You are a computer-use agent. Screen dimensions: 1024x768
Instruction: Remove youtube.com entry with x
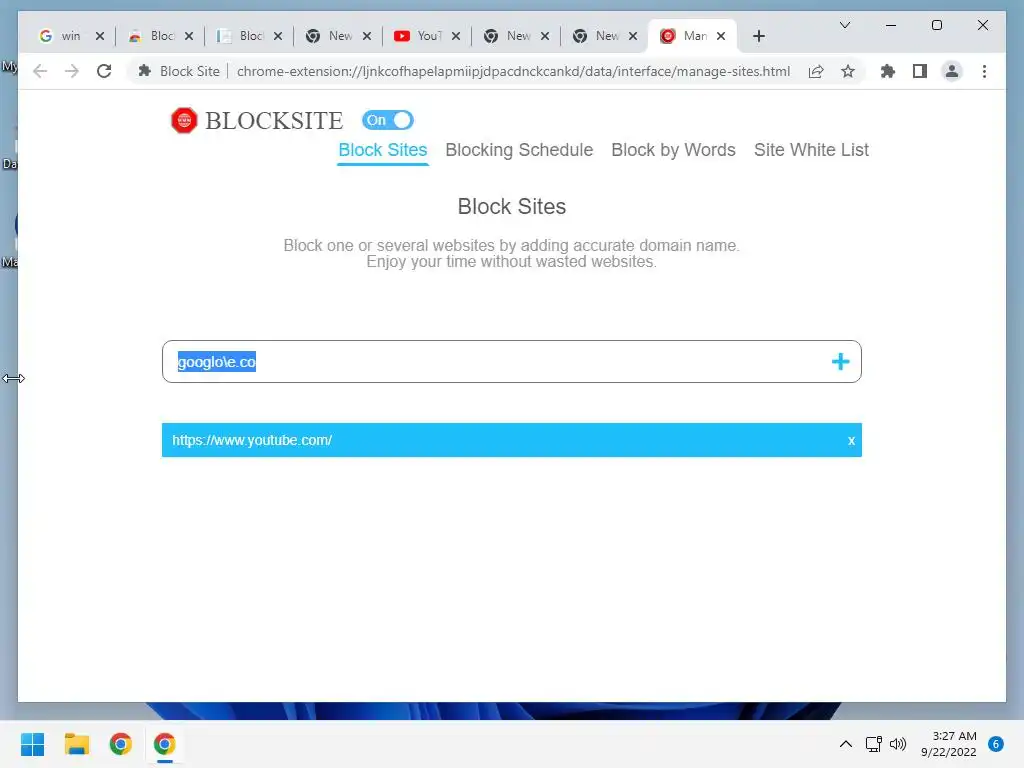[851, 441]
